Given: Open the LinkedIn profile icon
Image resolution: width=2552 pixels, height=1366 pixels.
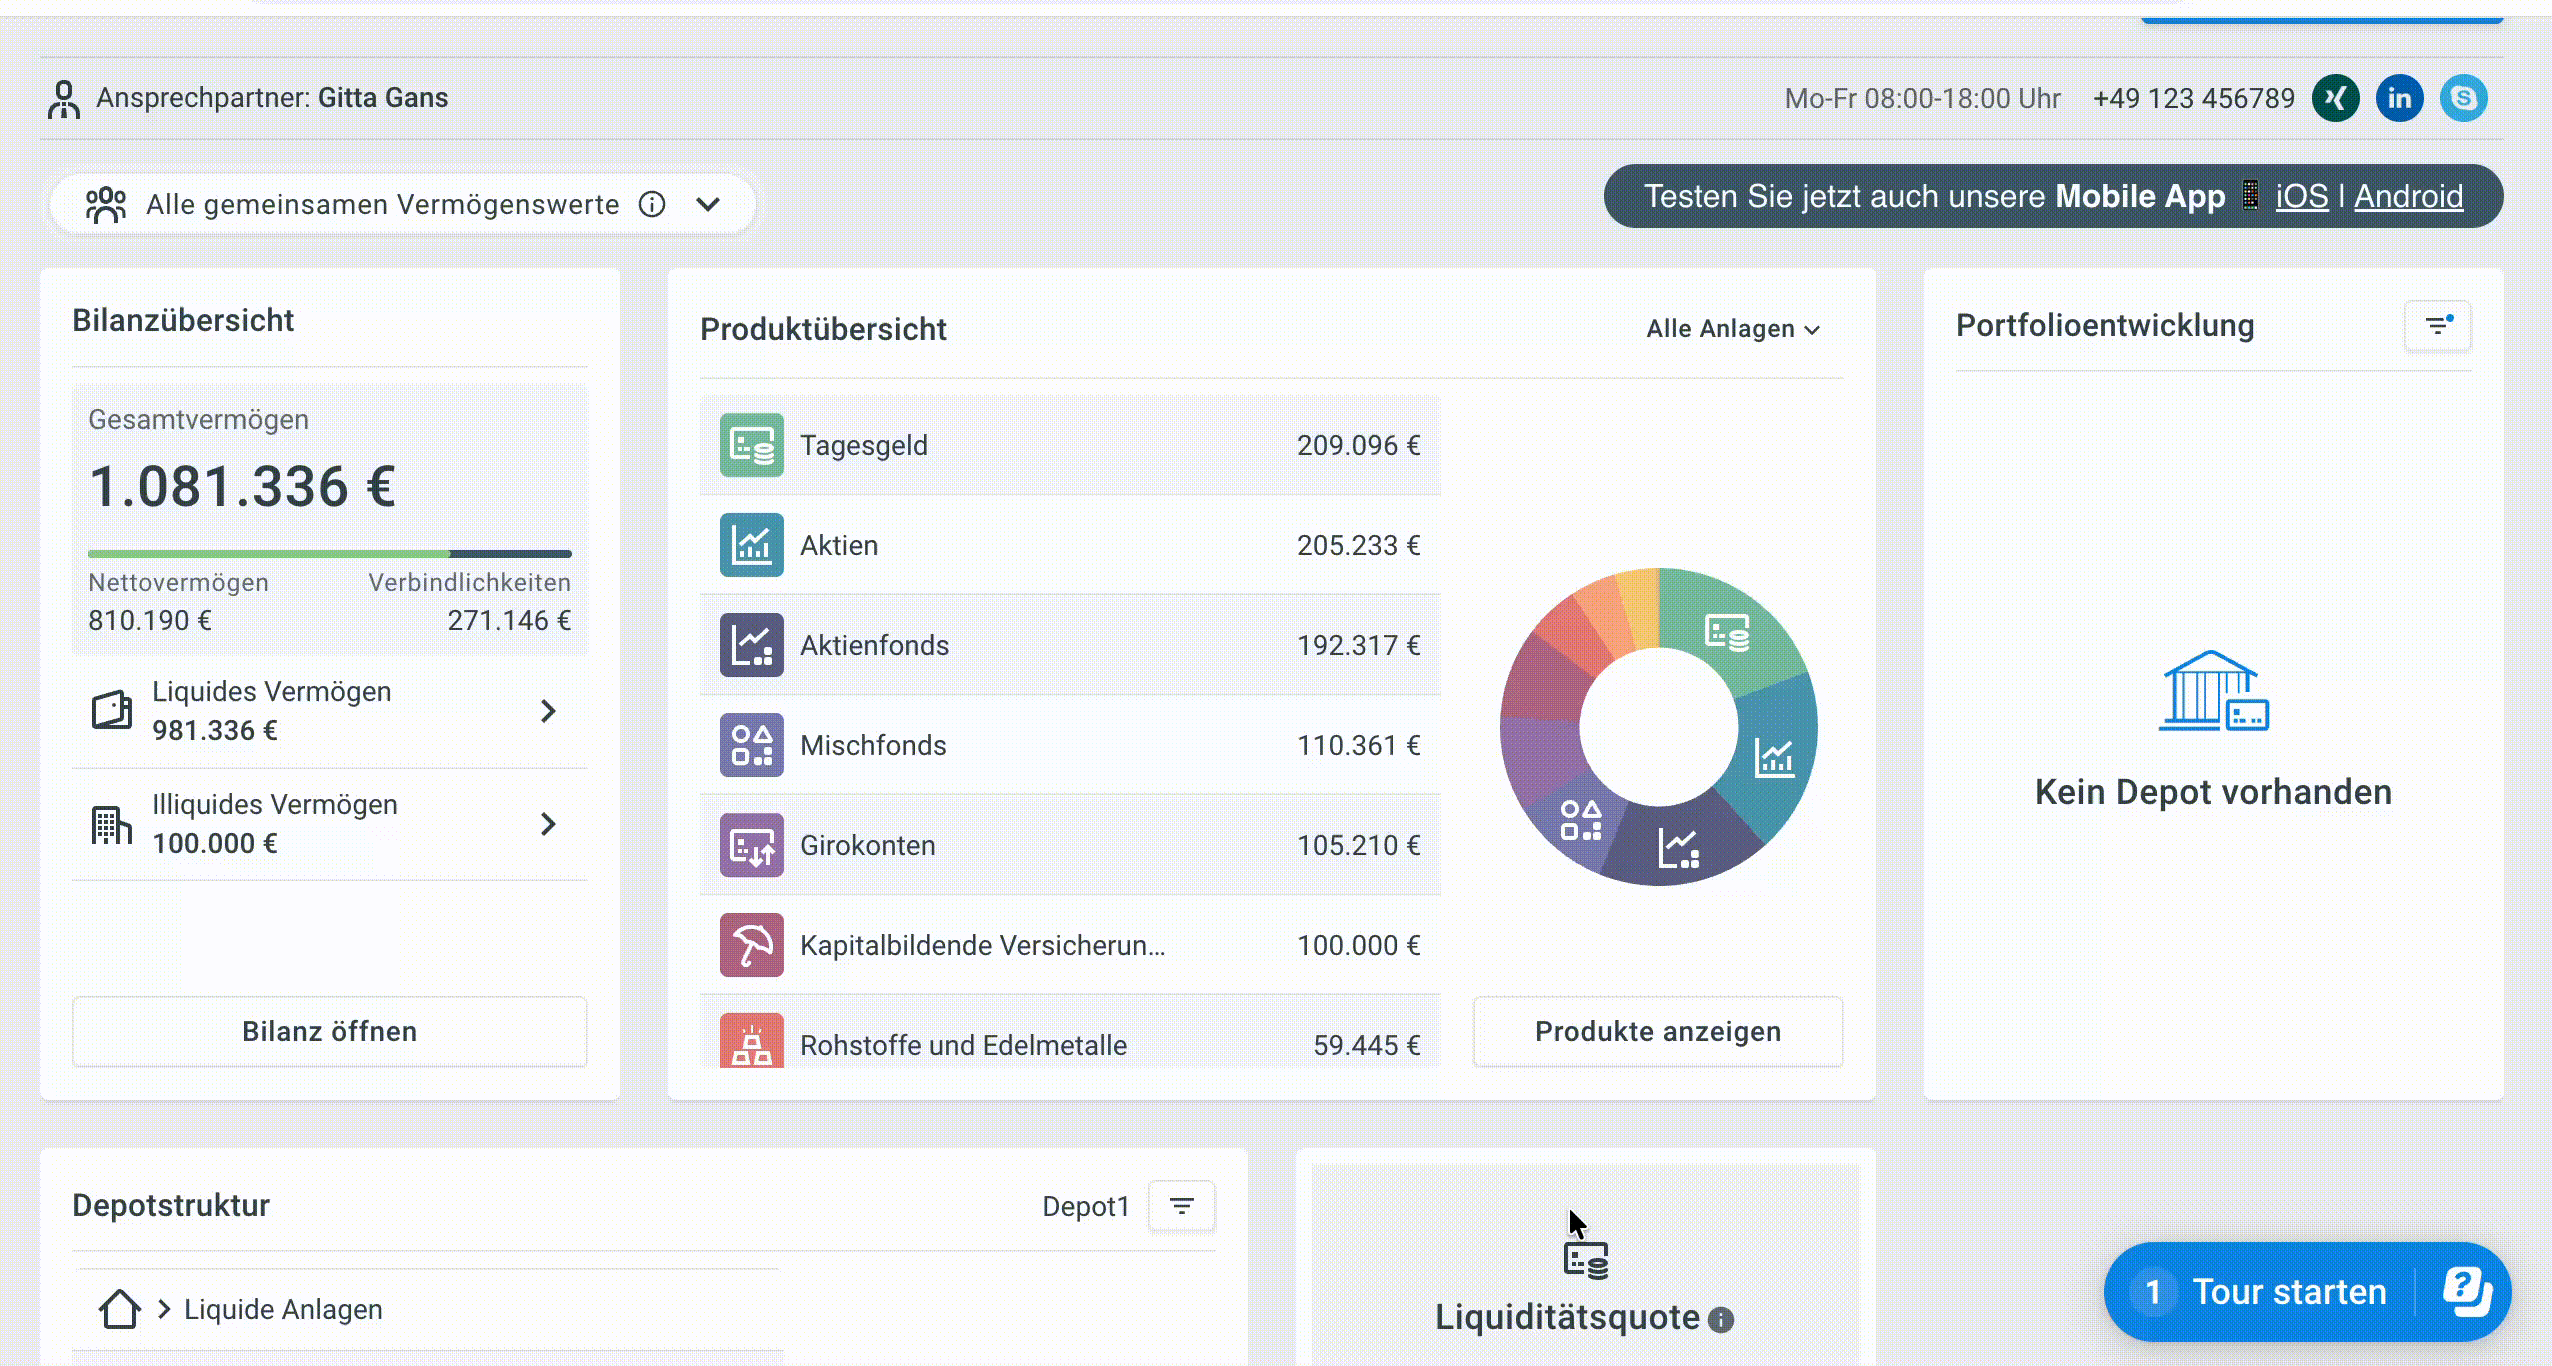Looking at the screenshot, I should tap(2399, 98).
